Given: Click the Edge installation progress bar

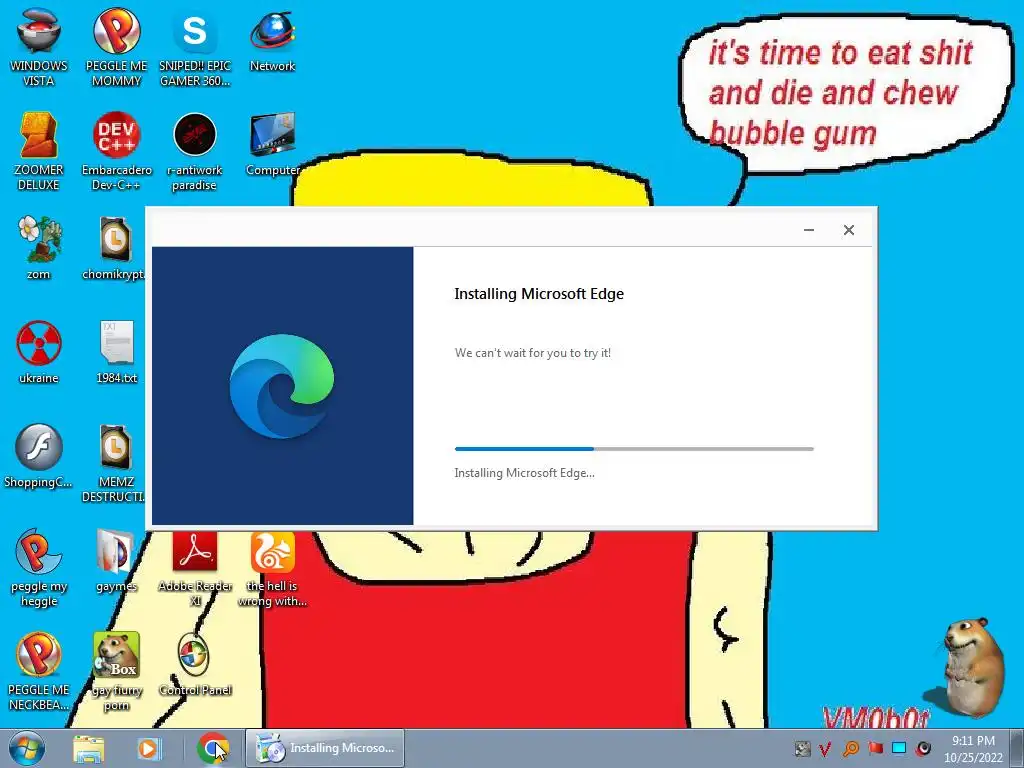Looking at the screenshot, I should [x=634, y=449].
